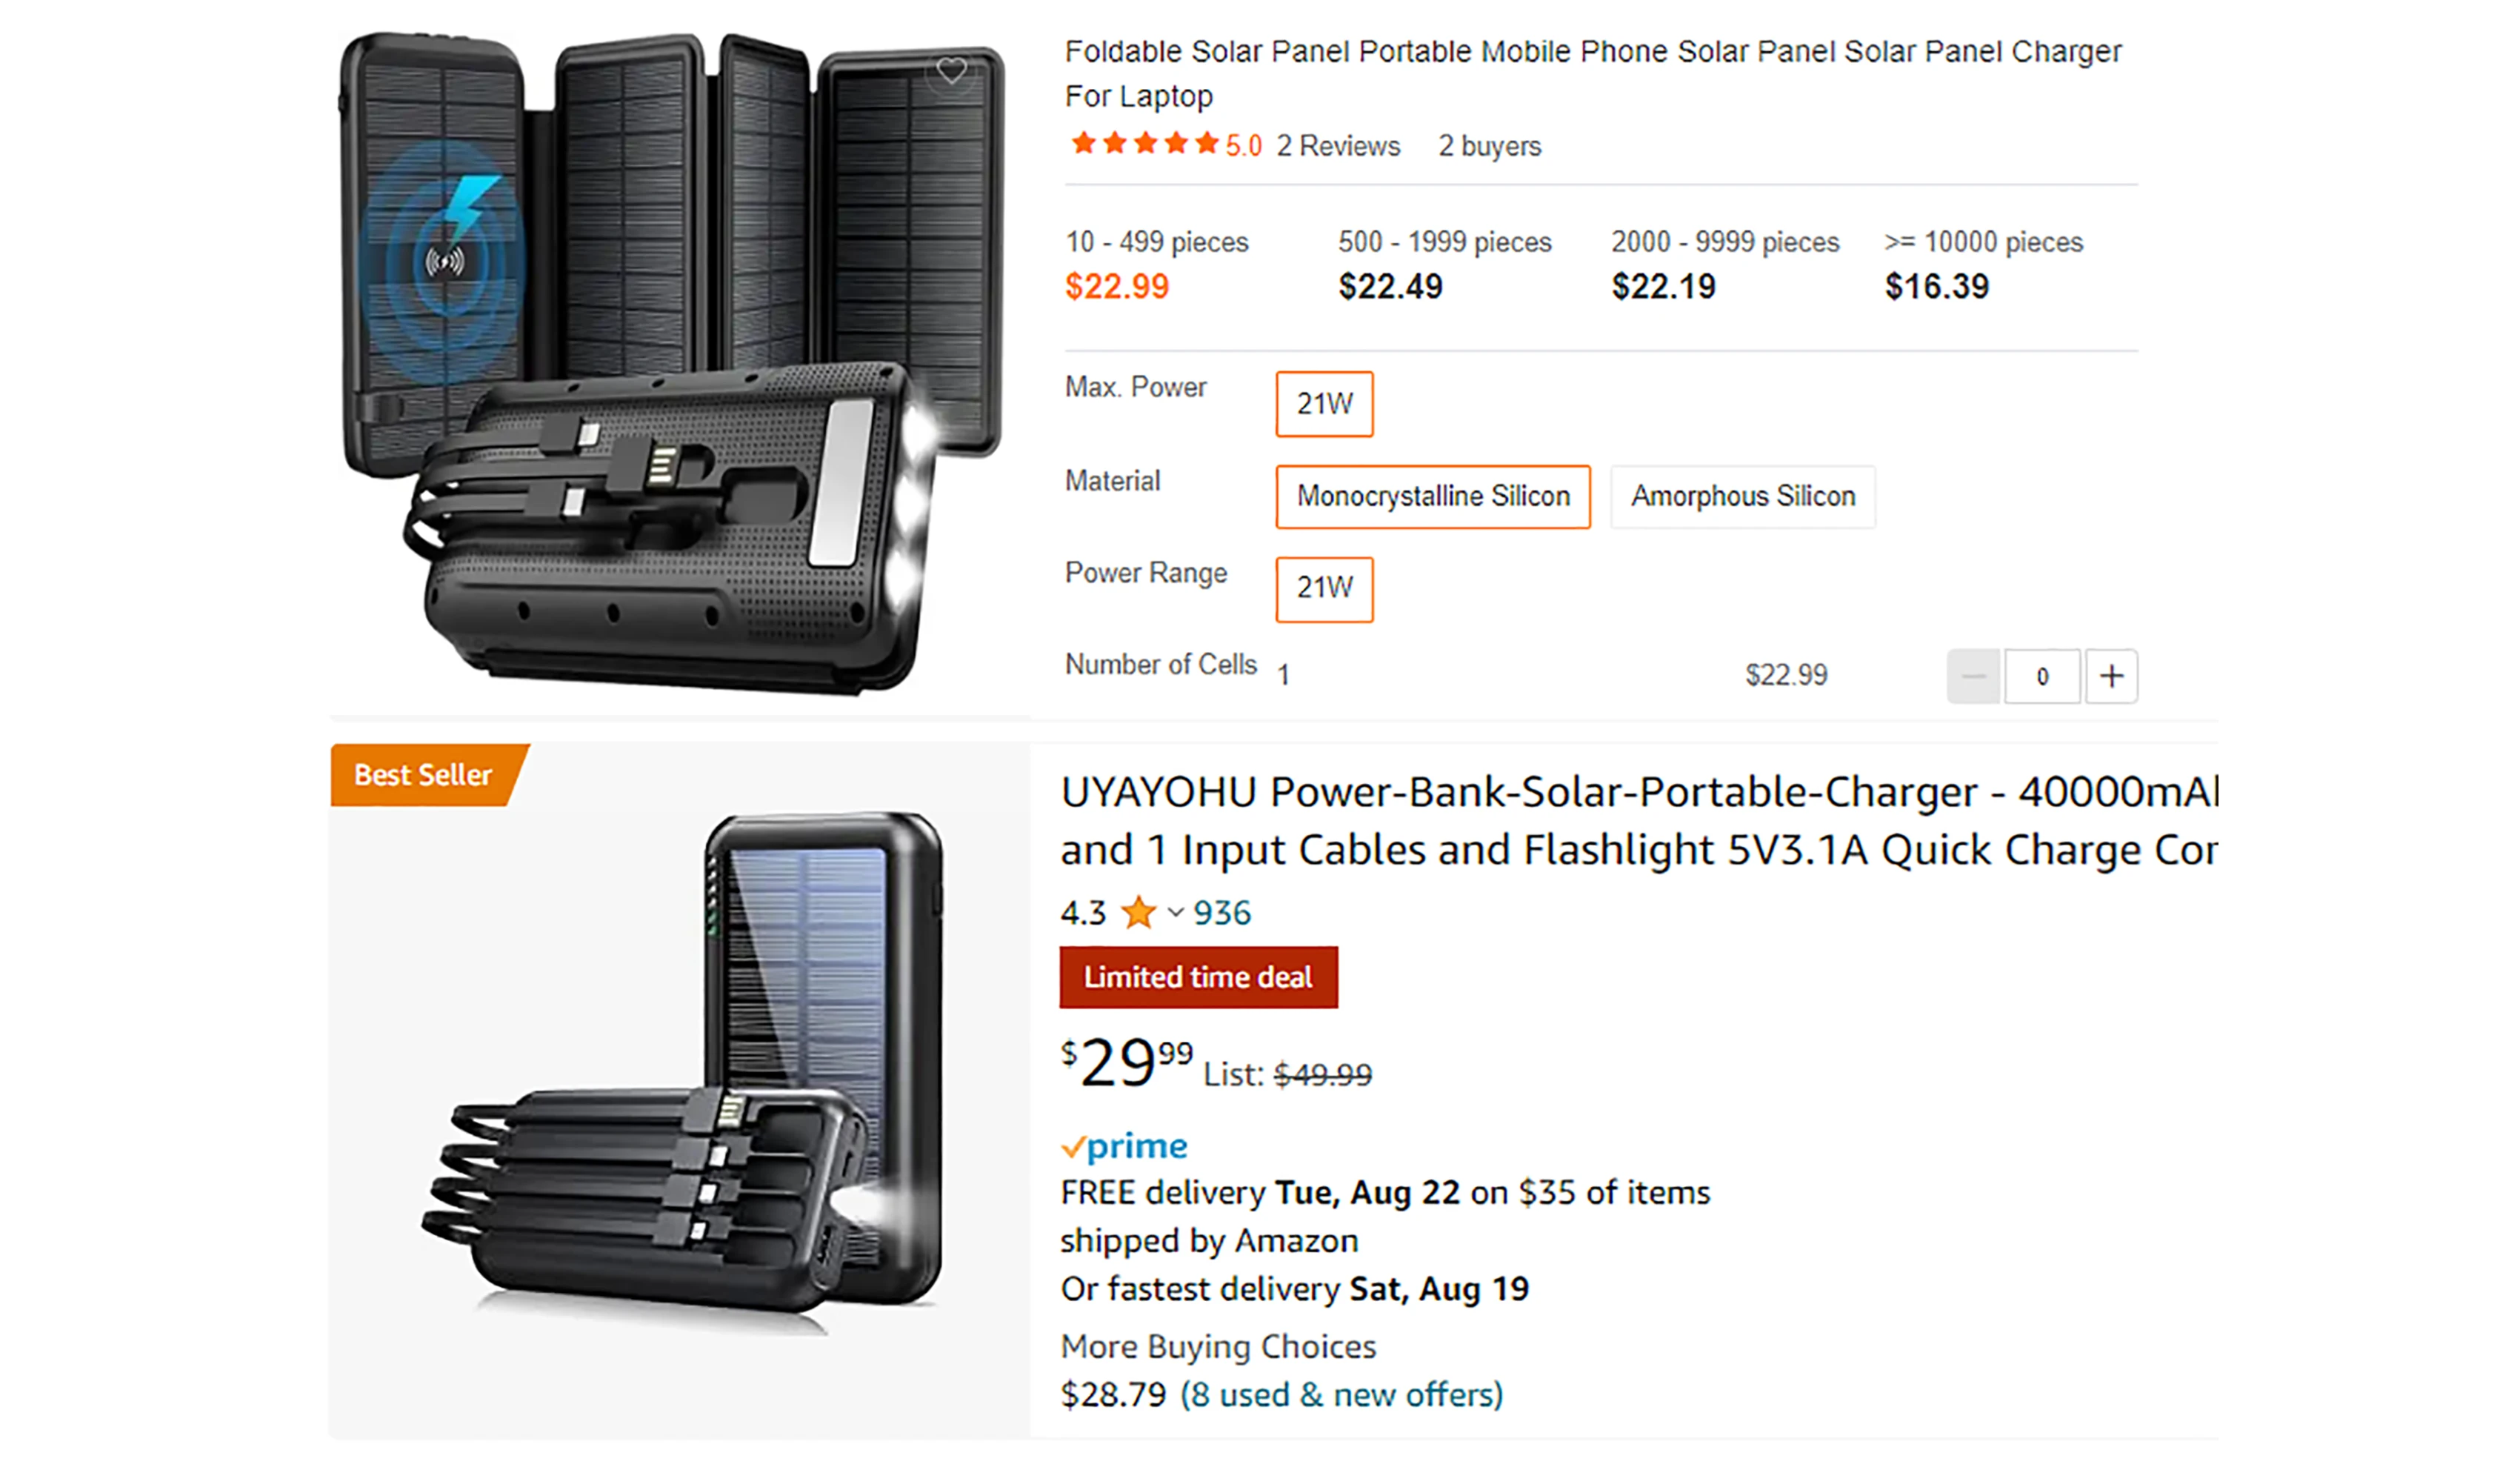Click the orange star rating icon of UYAYOHU
Image resolution: width=2520 pixels, height=1470 pixels.
(x=1138, y=912)
